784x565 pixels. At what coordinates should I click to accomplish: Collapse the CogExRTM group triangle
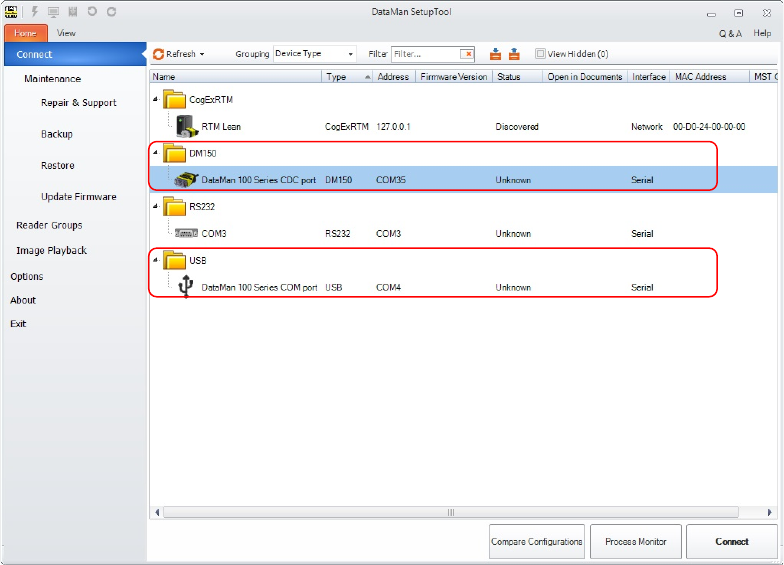point(156,99)
